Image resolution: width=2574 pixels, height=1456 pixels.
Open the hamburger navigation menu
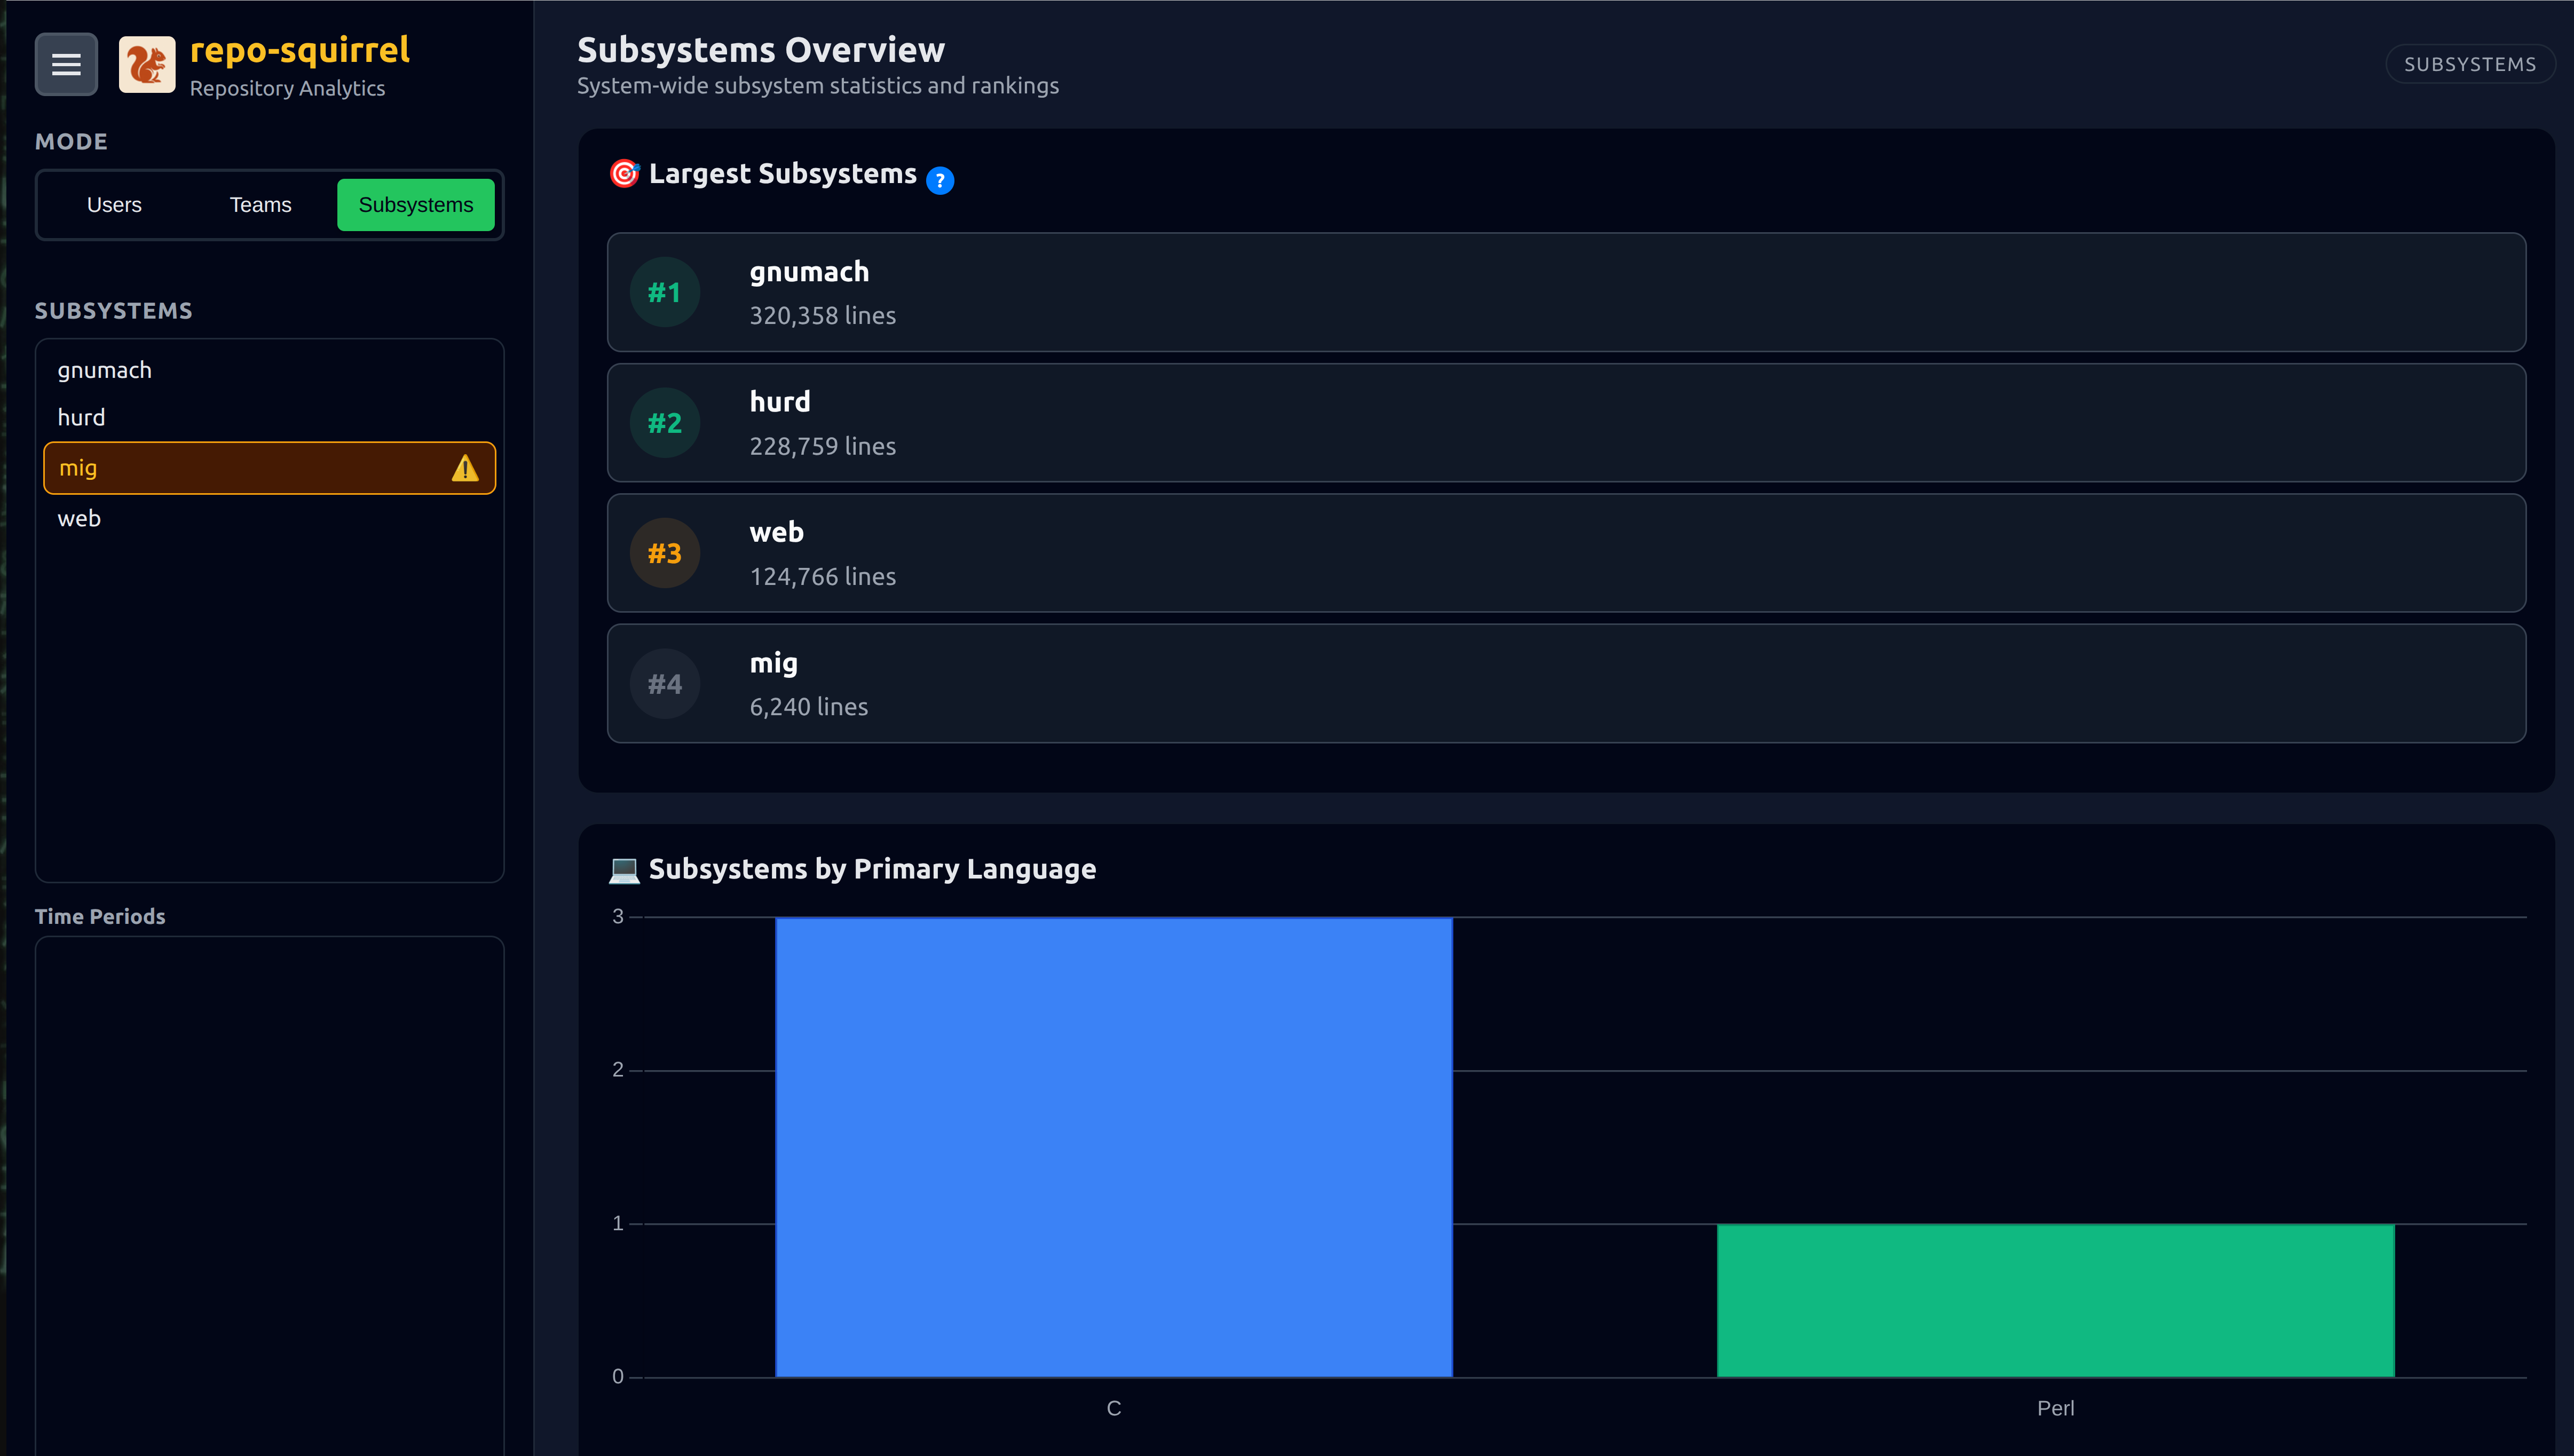(65, 64)
